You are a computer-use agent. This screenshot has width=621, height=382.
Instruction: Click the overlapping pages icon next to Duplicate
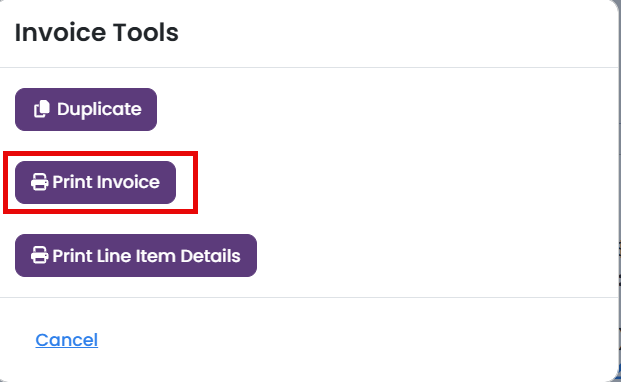pos(42,109)
